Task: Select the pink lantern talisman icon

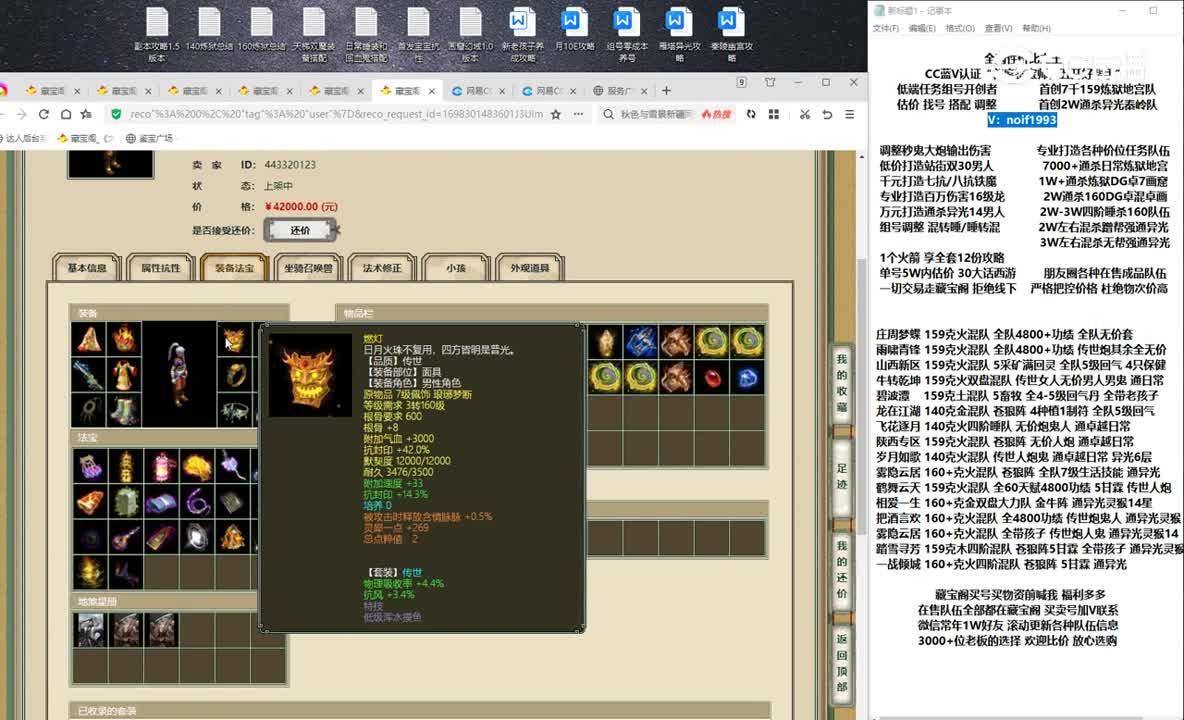Action: (x=161, y=466)
